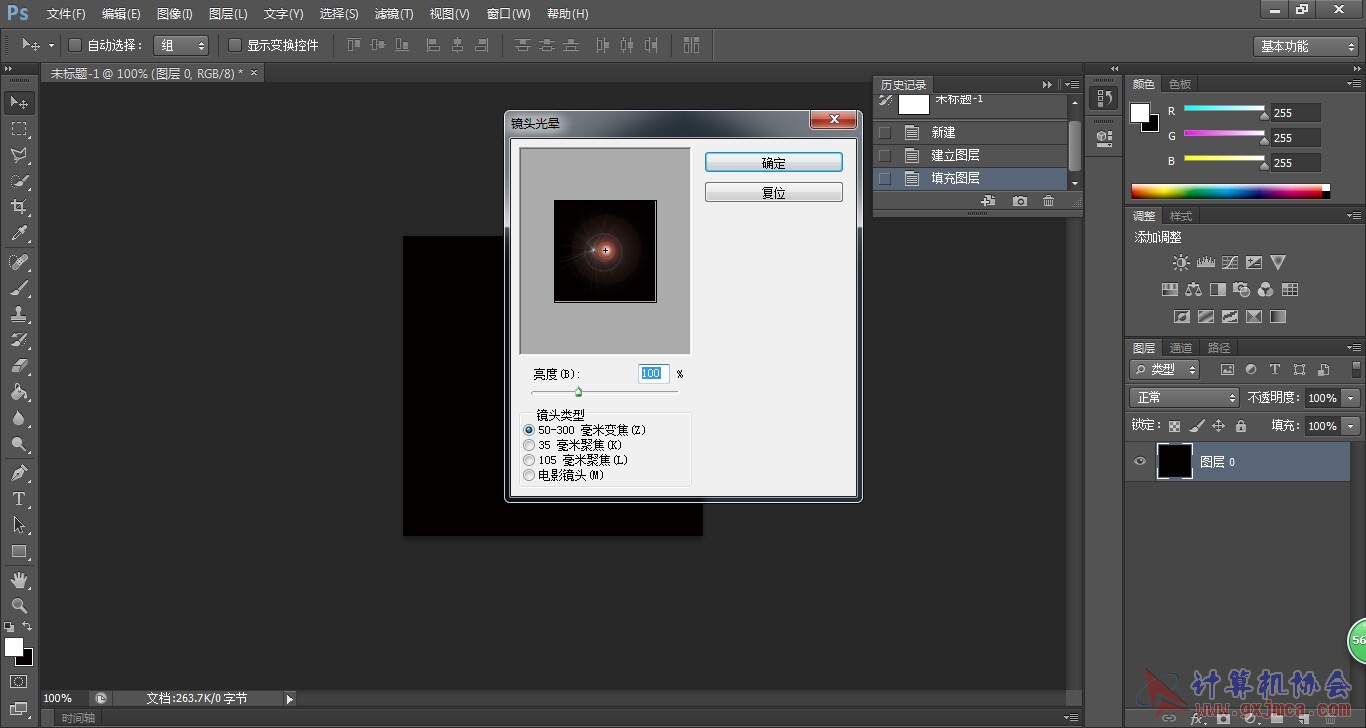Image resolution: width=1366 pixels, height=728 pixels.
Task: Add Levels adjustment icon
Action: 1205,262
